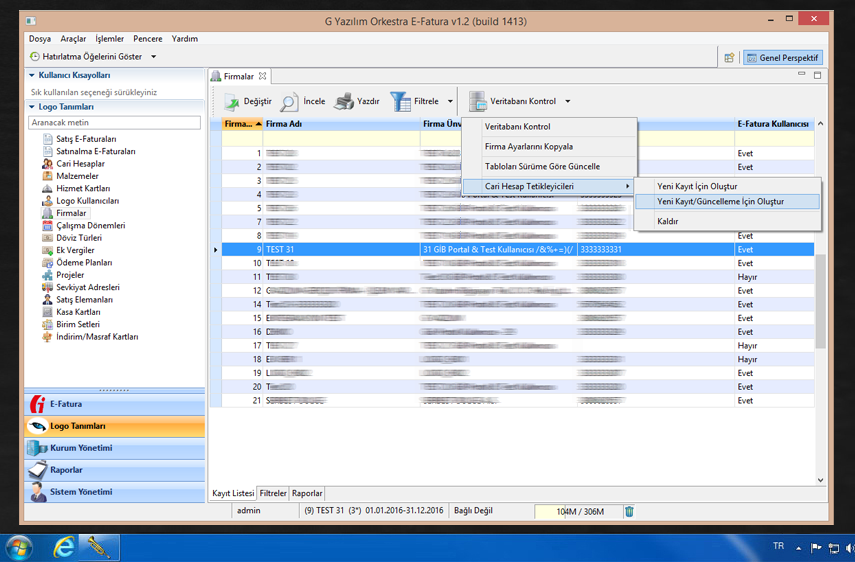Click the Hizmet Kartları icon
This screenshot has height=562, width=855.
[47, 189]
